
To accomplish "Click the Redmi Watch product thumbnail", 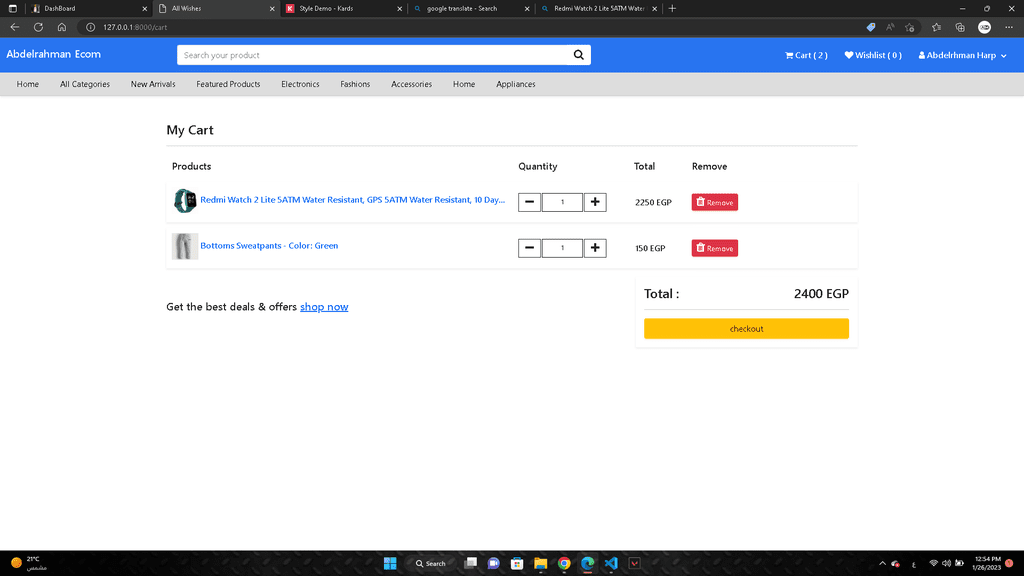I will point(185,200).
